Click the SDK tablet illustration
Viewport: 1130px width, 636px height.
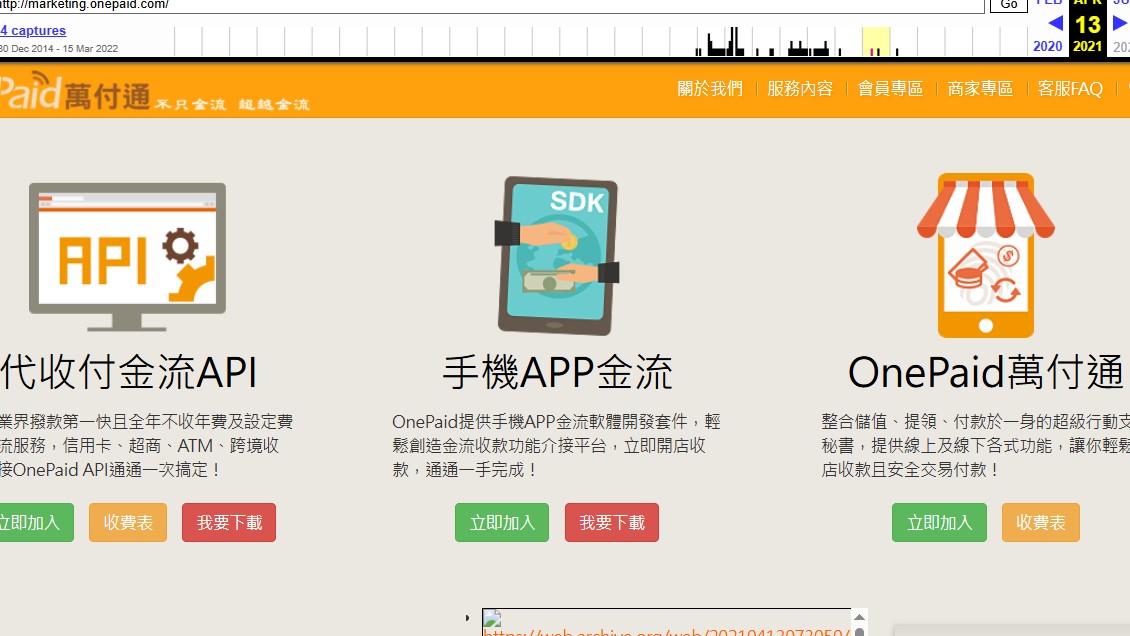point(558,256)
